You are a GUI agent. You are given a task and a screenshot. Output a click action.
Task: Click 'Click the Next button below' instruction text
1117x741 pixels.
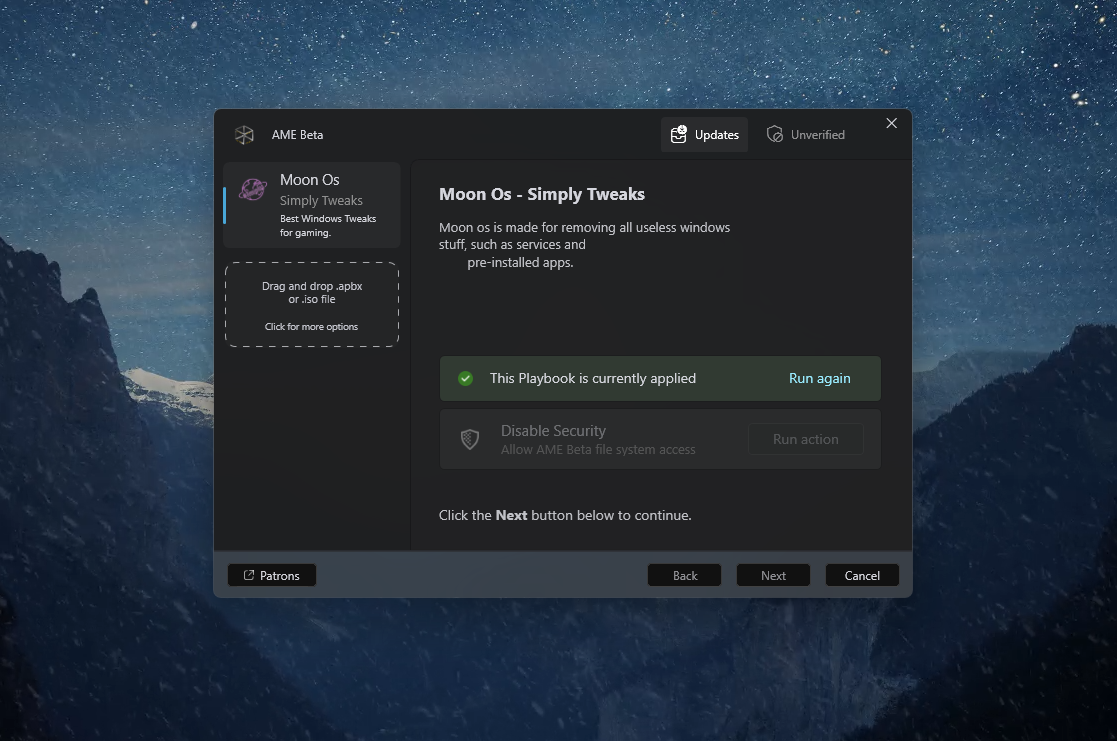(565, 515)
